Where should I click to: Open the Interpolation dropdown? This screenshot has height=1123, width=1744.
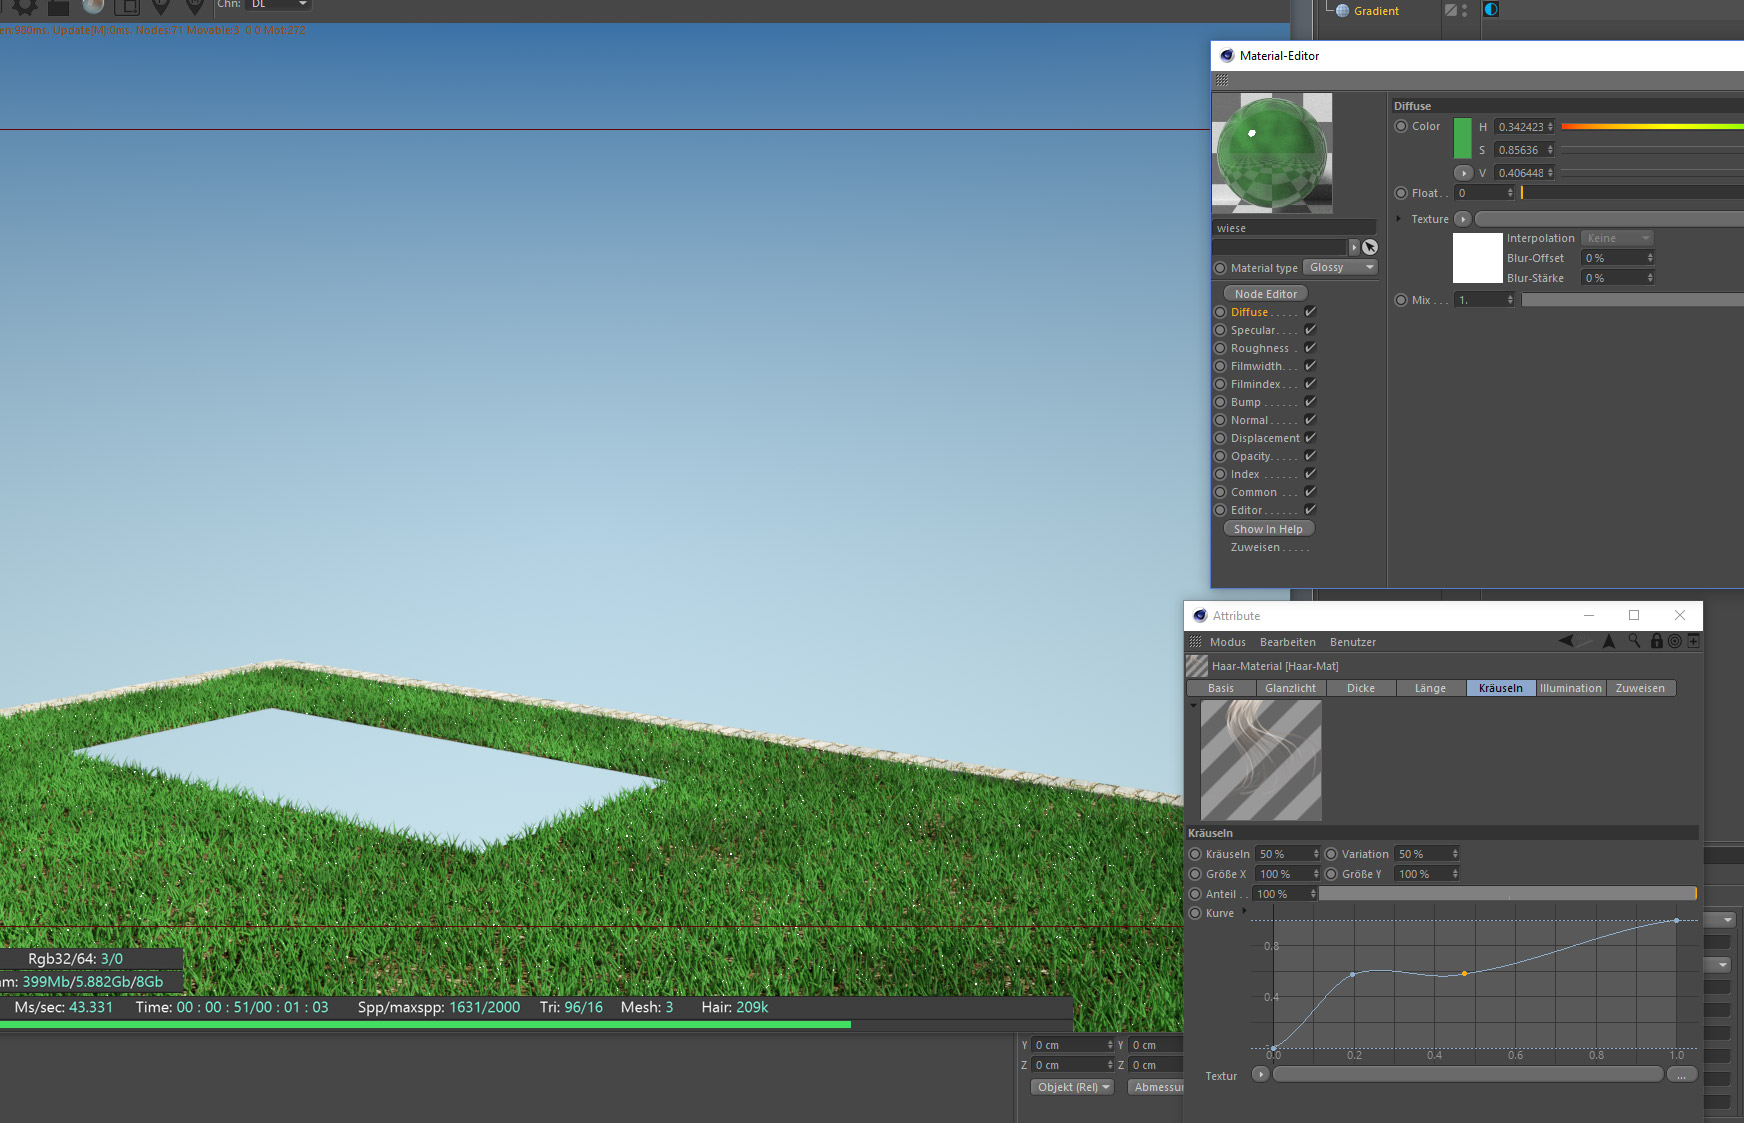point(1617,238)
